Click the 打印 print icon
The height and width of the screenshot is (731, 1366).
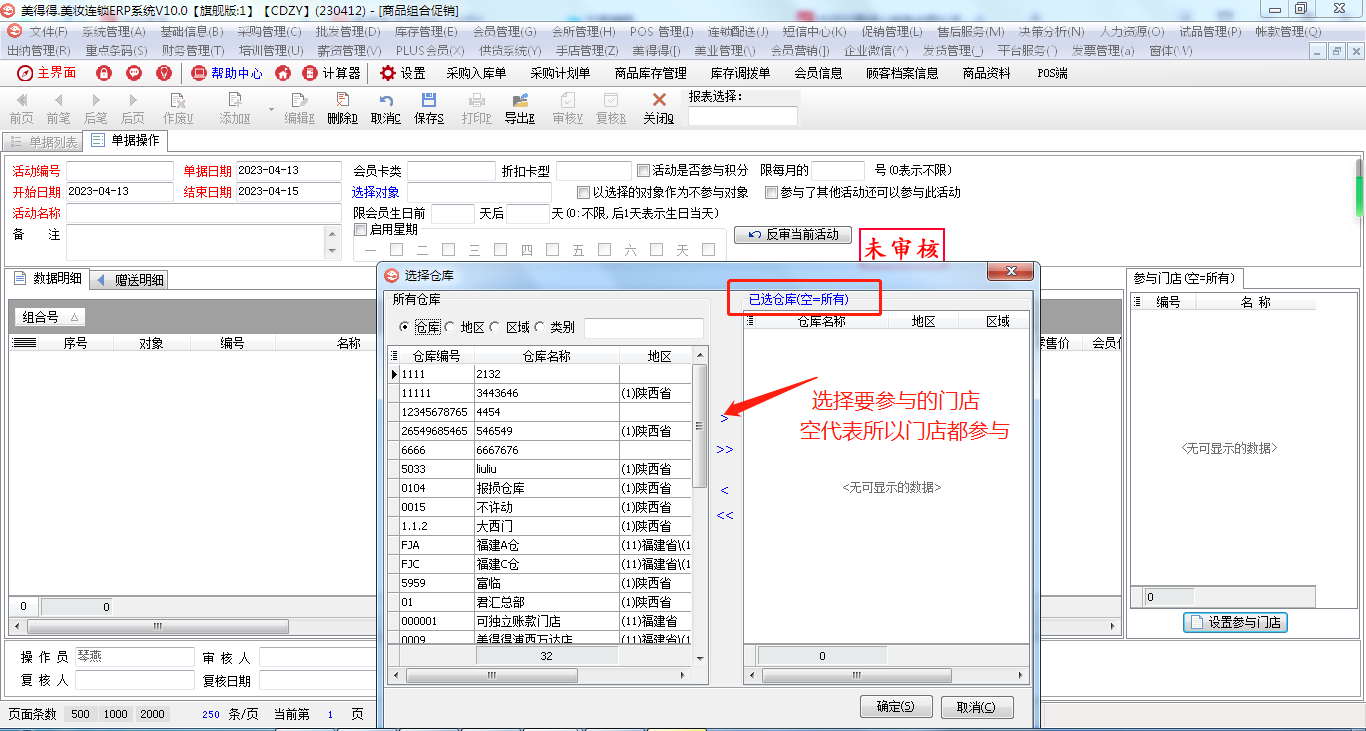point(477,109)
